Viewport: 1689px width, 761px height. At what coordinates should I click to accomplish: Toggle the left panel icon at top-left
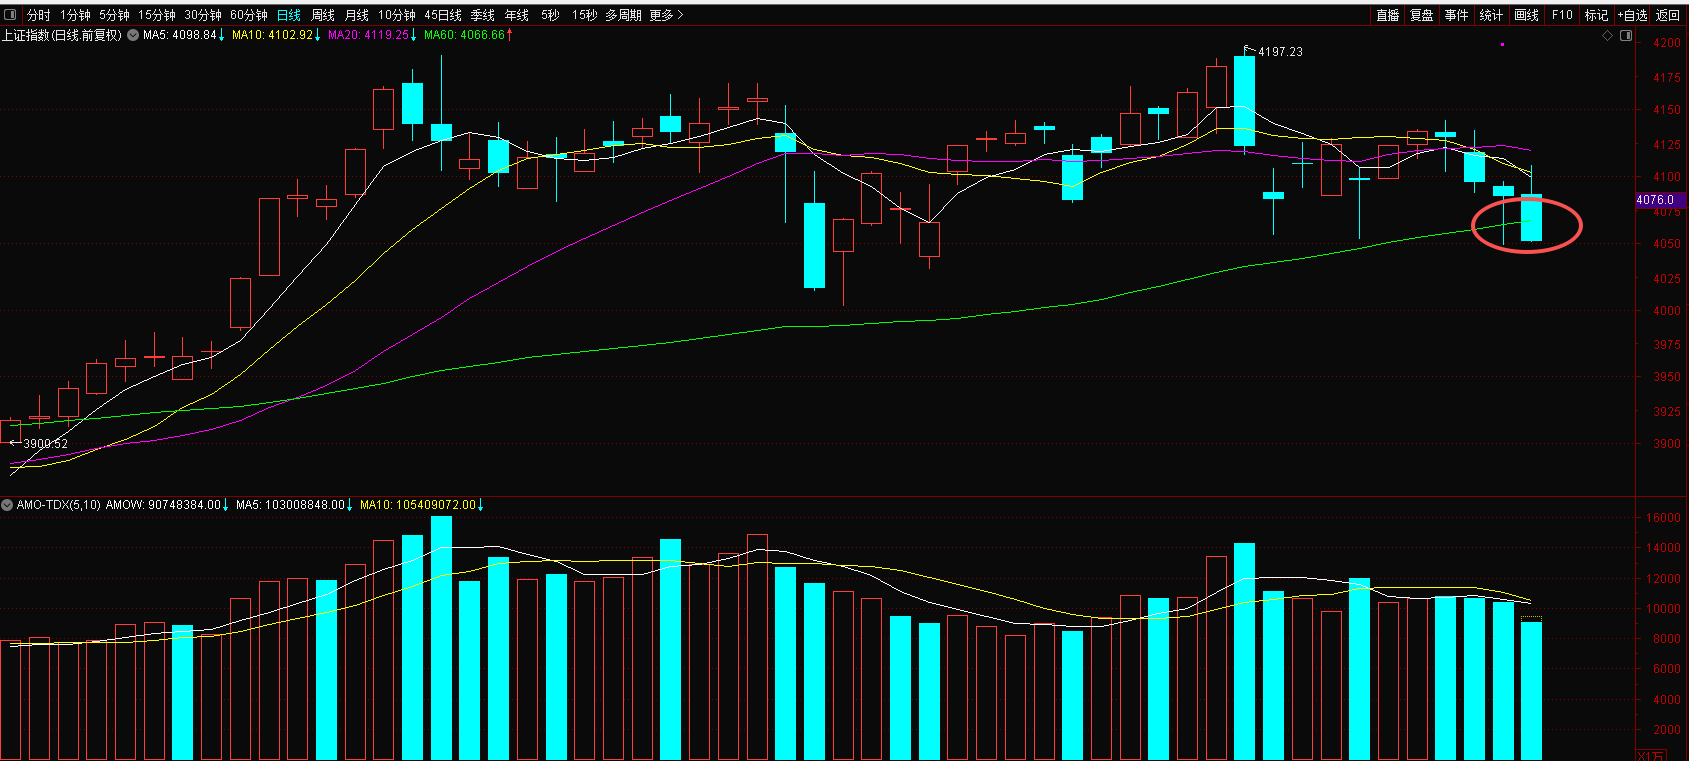pos(11,15)
